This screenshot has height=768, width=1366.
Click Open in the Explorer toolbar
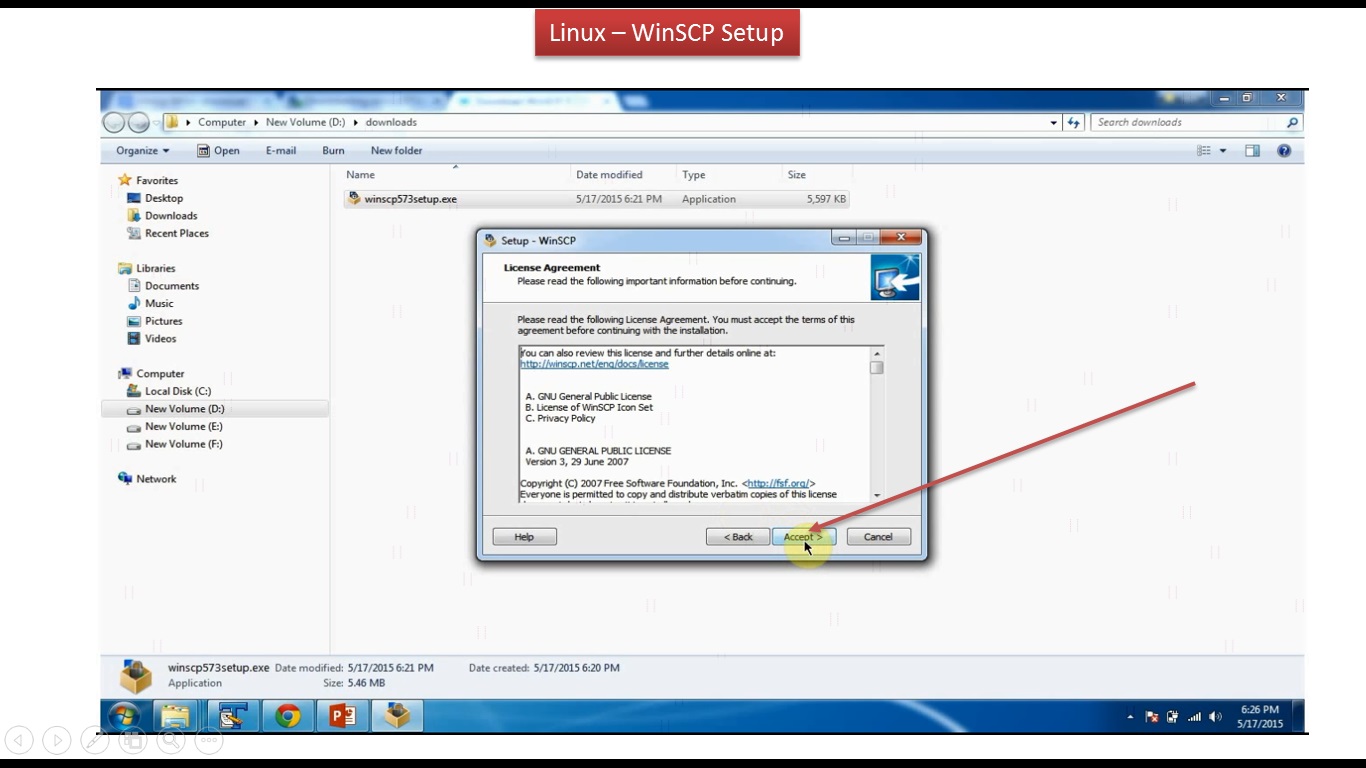click(x=218, y=151)
